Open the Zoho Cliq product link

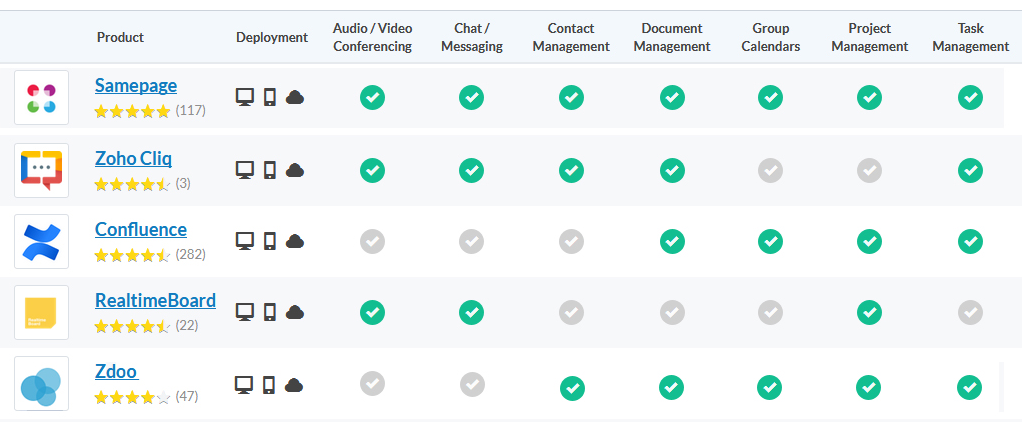tap(133, 158)
